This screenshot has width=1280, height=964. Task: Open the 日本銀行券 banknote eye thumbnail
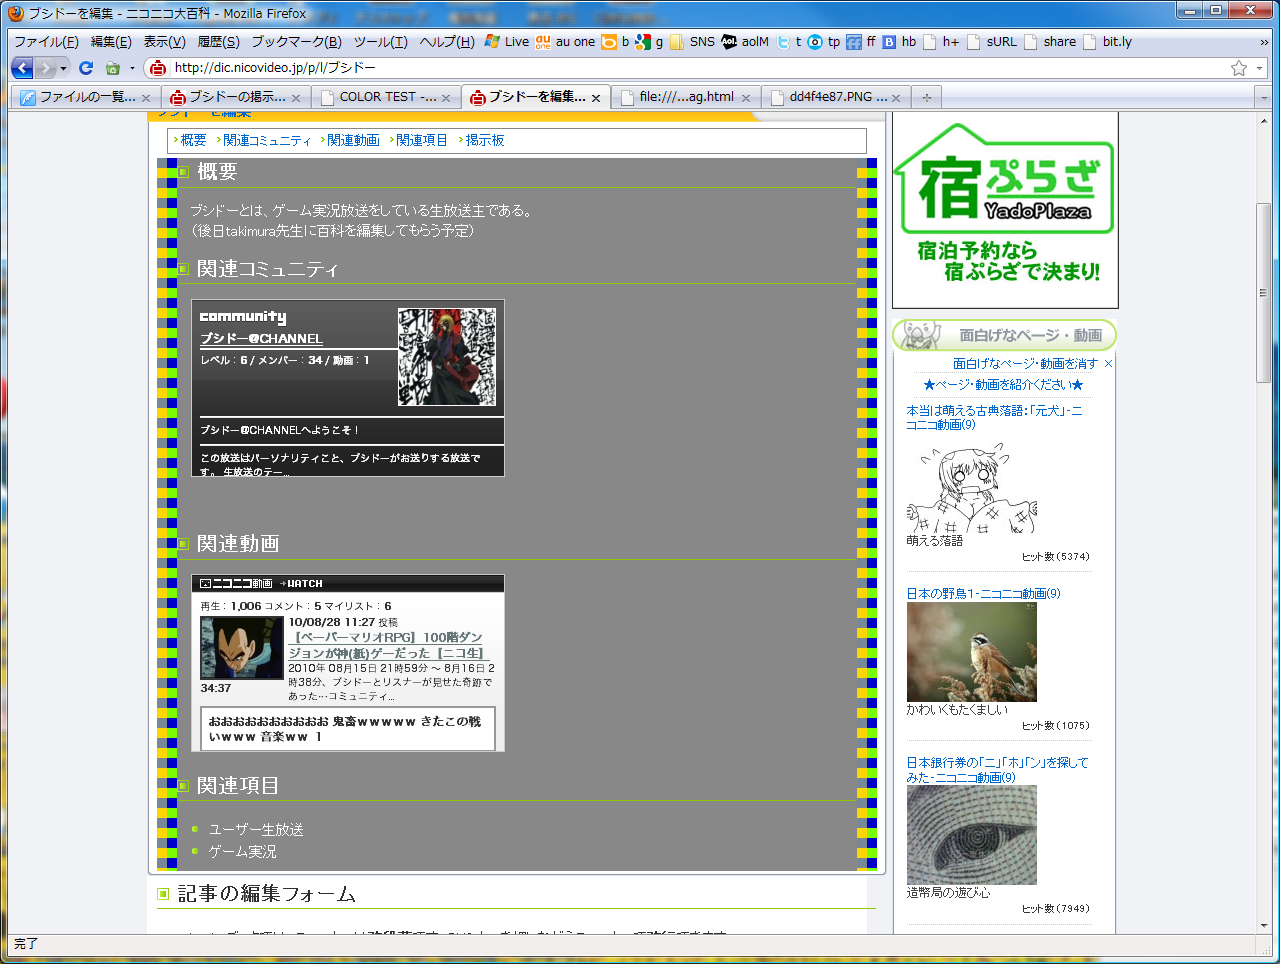971,835
